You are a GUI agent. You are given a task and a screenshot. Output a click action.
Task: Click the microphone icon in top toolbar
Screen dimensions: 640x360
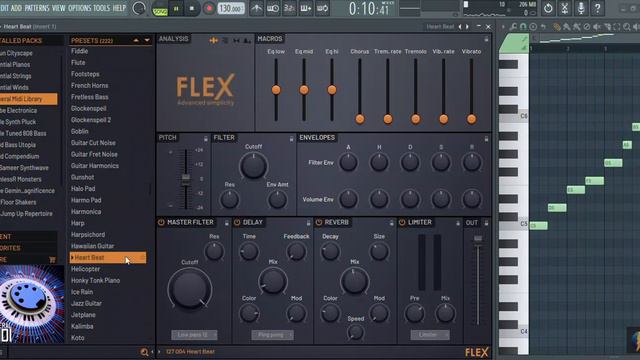click(x=581, y=8)
